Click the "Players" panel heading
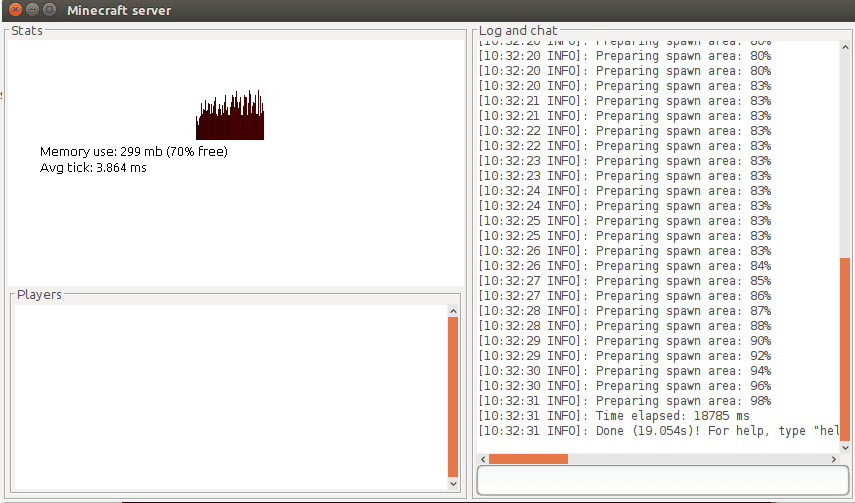The image size is (855, 503). click(x=39, y=295)
